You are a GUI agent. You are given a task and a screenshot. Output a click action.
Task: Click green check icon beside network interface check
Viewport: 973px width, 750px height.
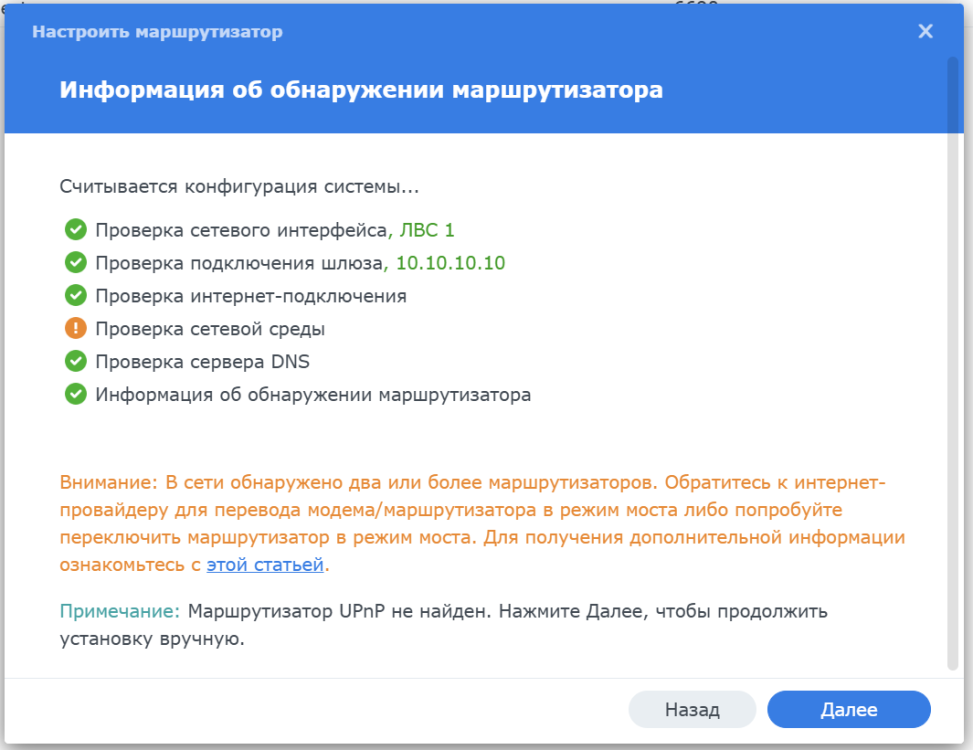click(75, 230)
